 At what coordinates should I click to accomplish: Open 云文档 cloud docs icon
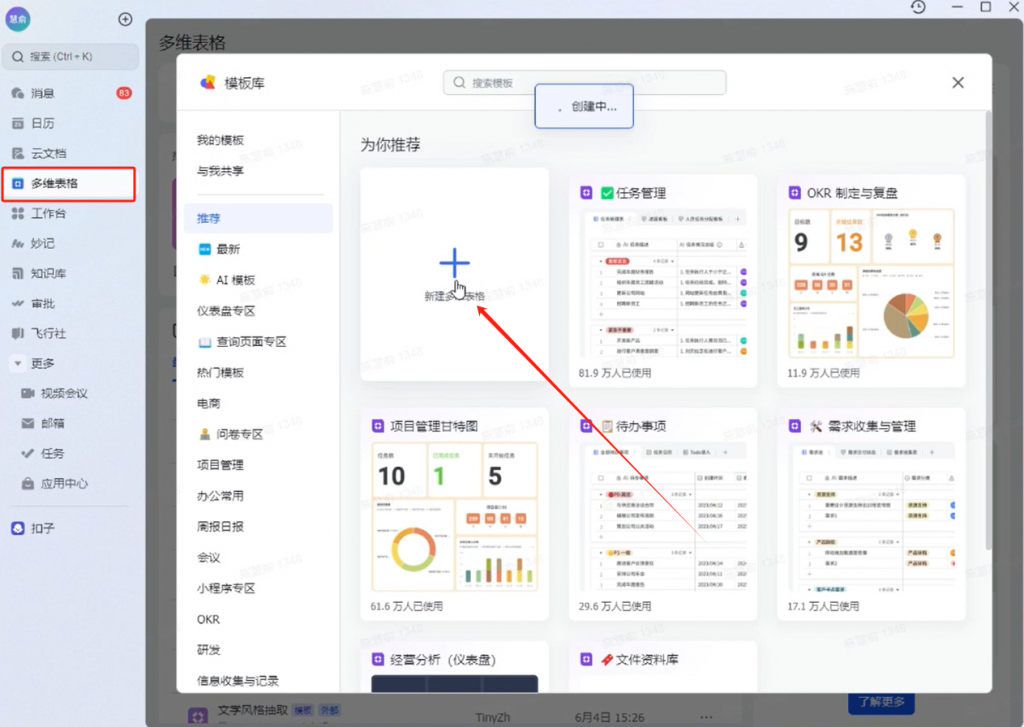point(18,153)
